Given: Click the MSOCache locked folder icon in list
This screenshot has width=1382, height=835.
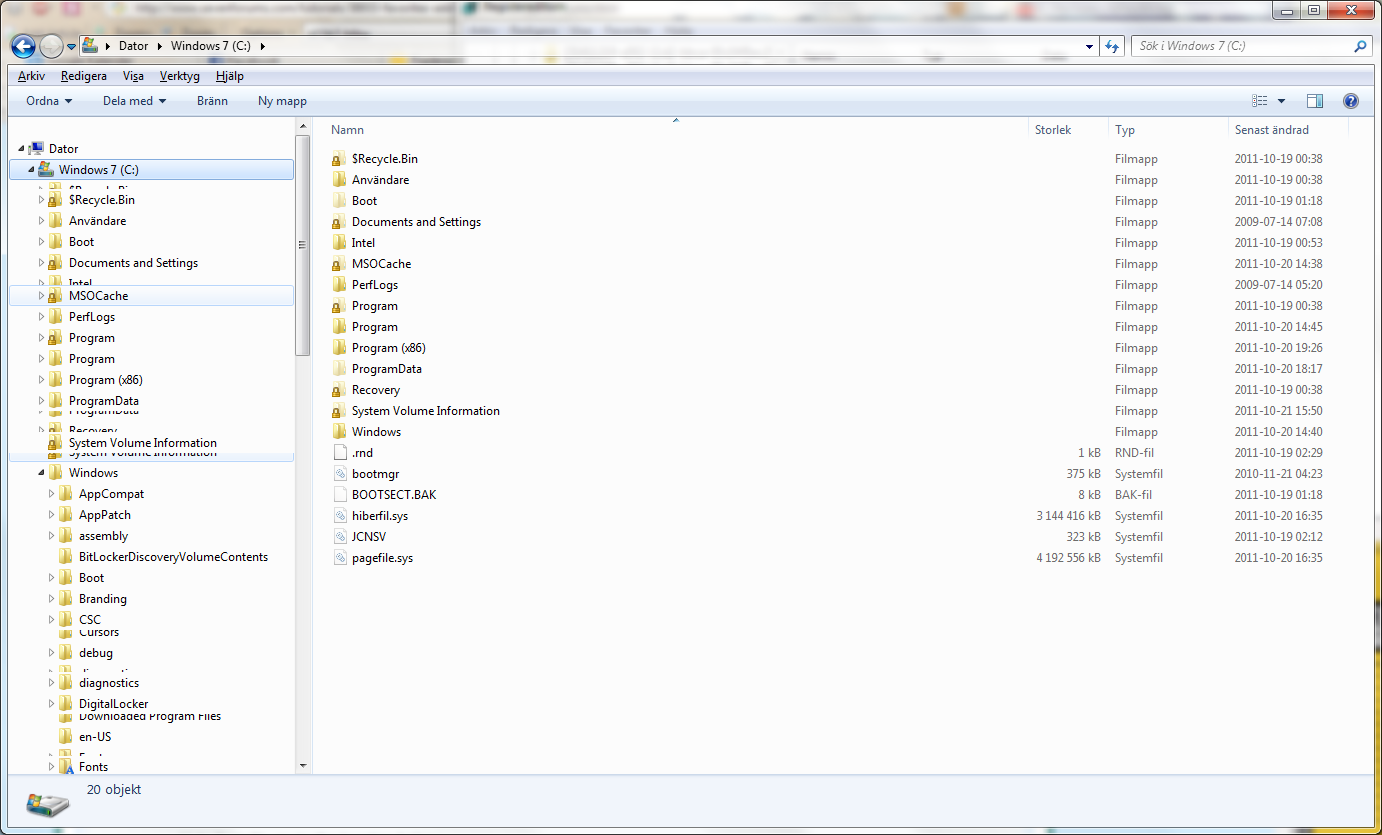Looking at the screenshot, I should pyautogui.click(x=339, y=264).
